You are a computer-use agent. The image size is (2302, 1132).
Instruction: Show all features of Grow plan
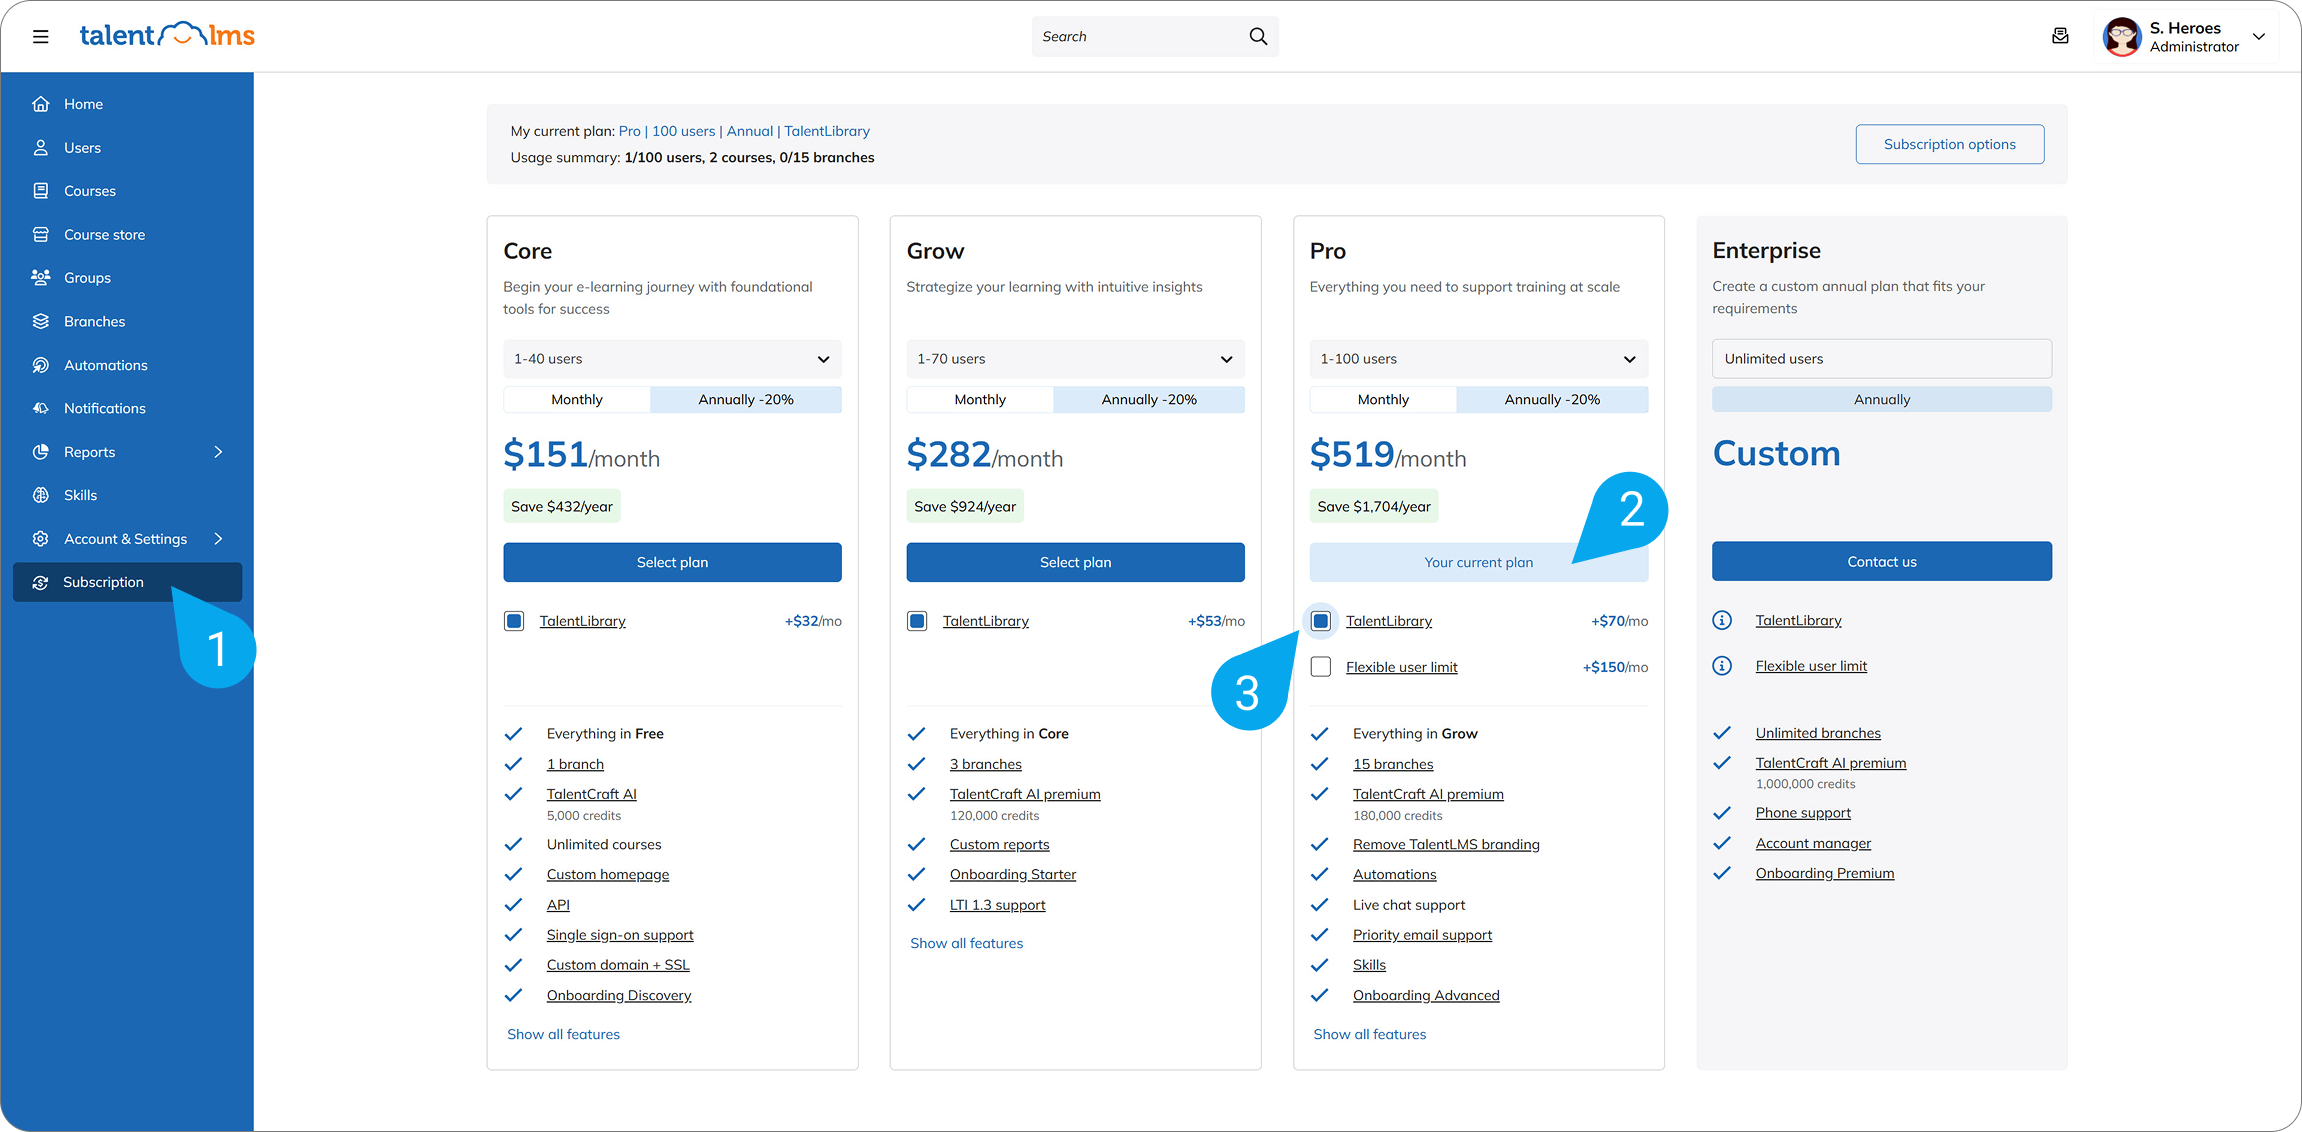coord(966,943)
